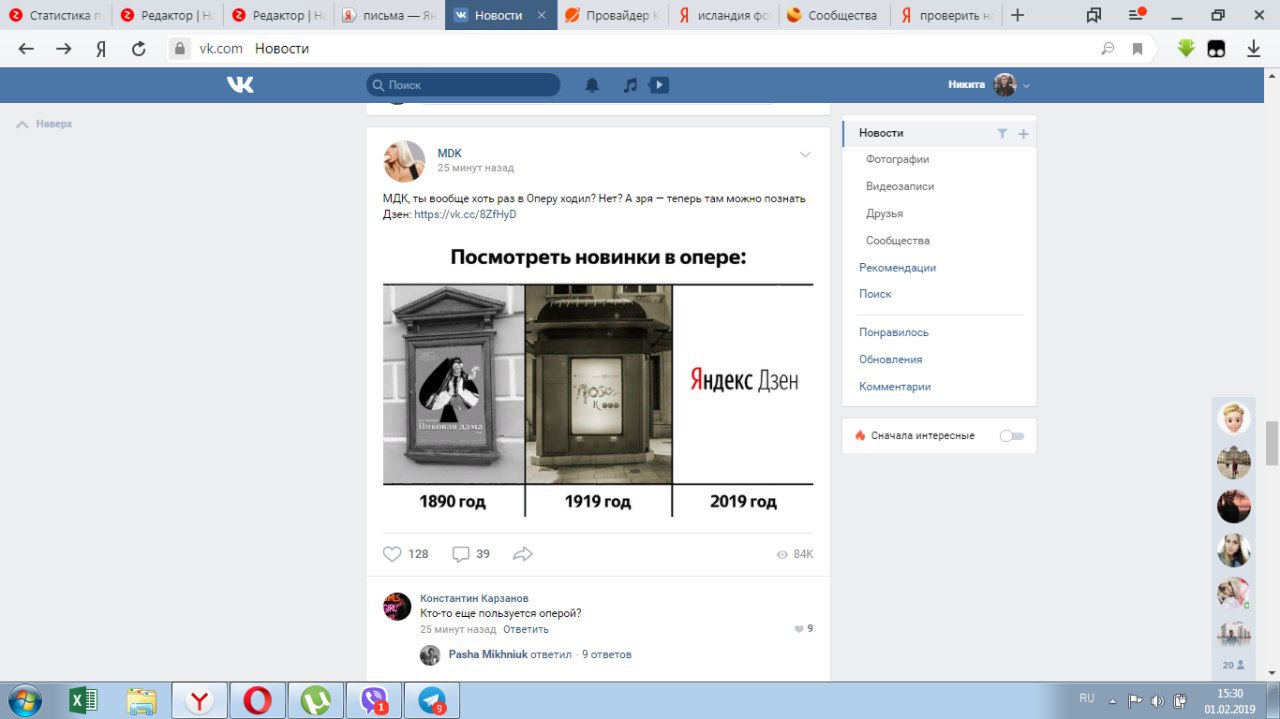Share the MDK post with arrow icon
The height and width of the screenshot is (719, 1280).
click(522, 554)
